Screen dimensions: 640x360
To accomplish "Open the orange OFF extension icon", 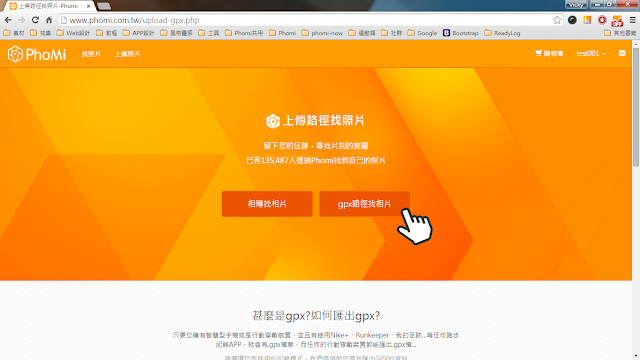I will click(x=617, y=20).
